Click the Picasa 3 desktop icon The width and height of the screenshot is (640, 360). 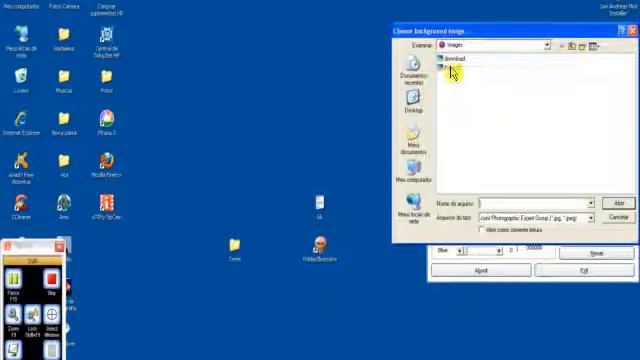point(107,123)
